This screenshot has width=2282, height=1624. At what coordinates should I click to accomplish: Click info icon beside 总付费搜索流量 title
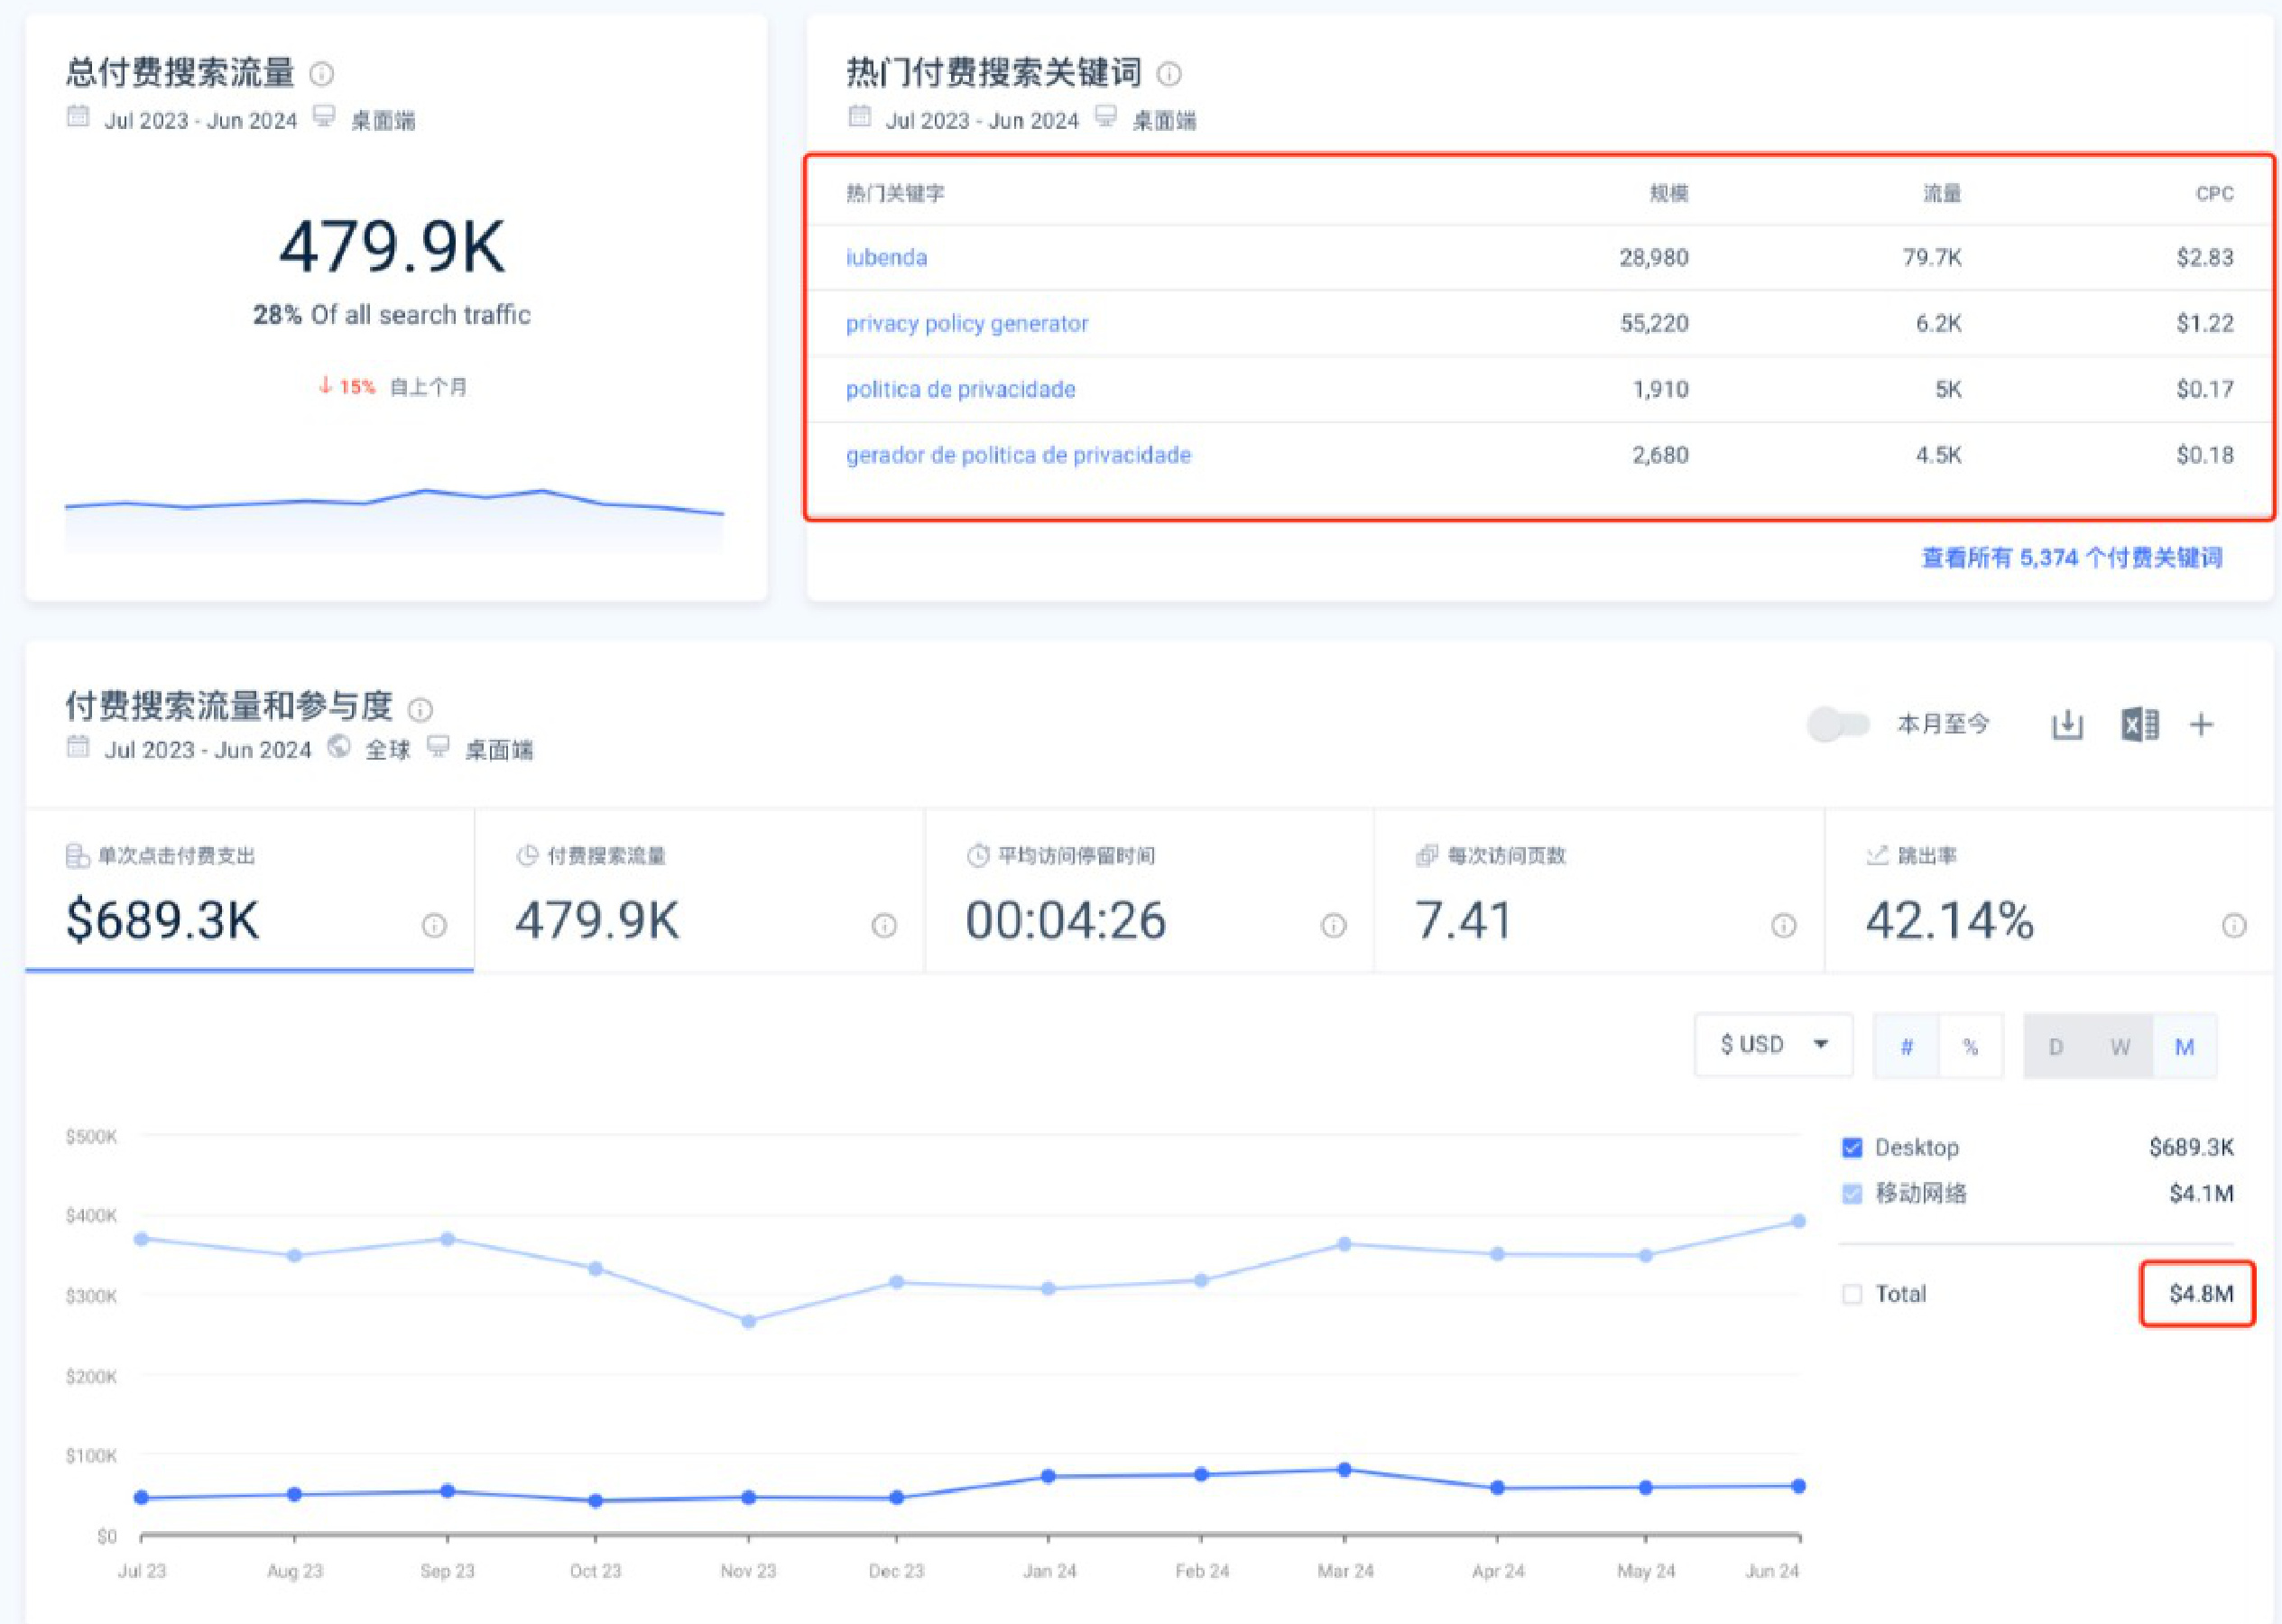[x=321, y=74]
